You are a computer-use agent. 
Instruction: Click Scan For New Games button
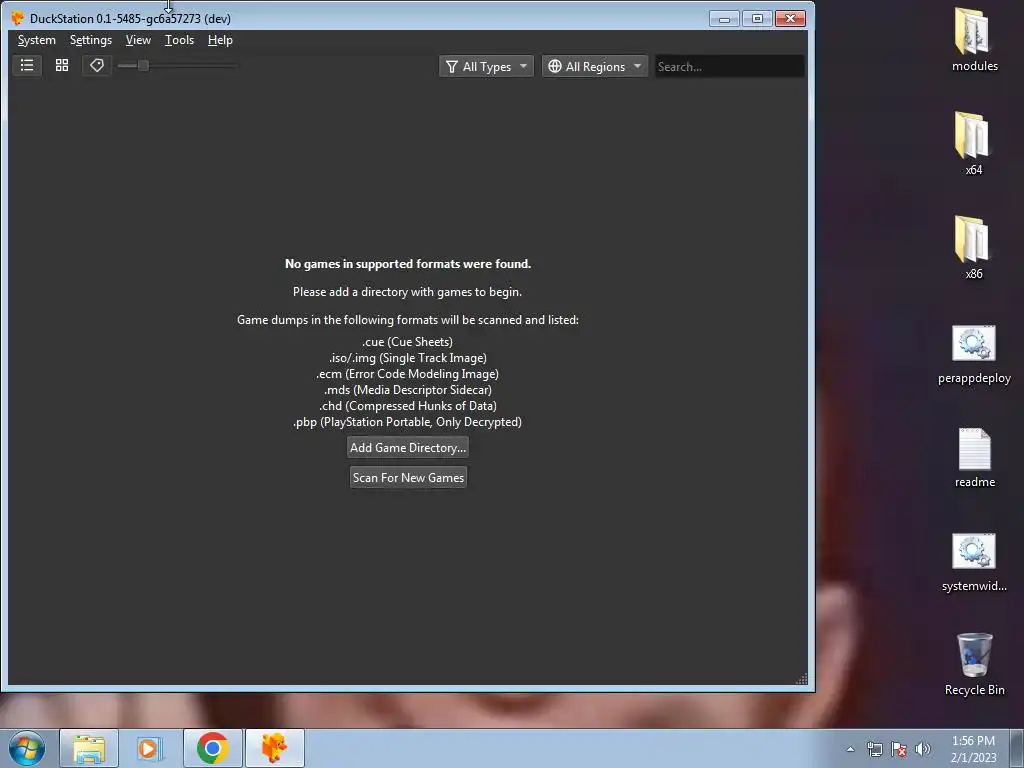click(x=408, y=477)
